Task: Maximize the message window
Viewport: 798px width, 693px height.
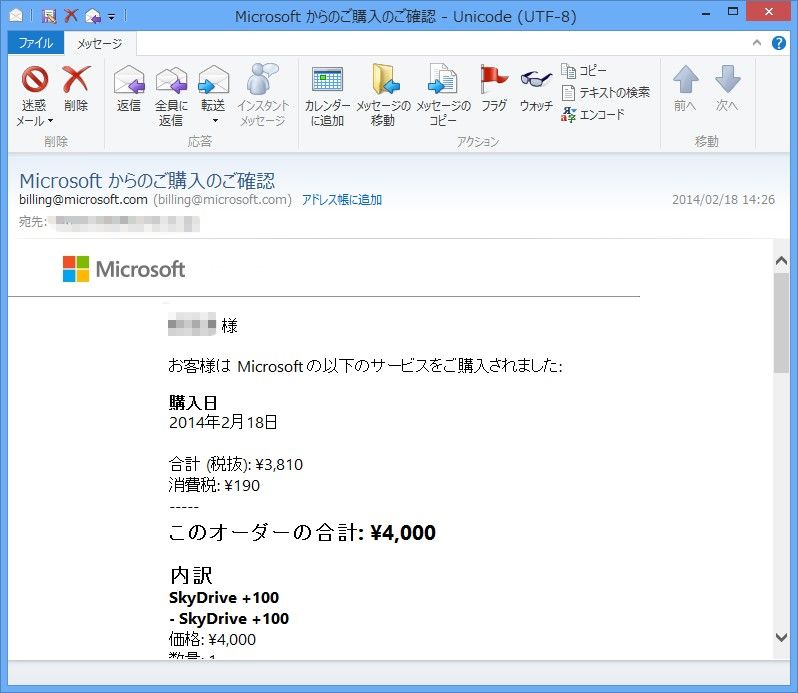Action: 733,12
